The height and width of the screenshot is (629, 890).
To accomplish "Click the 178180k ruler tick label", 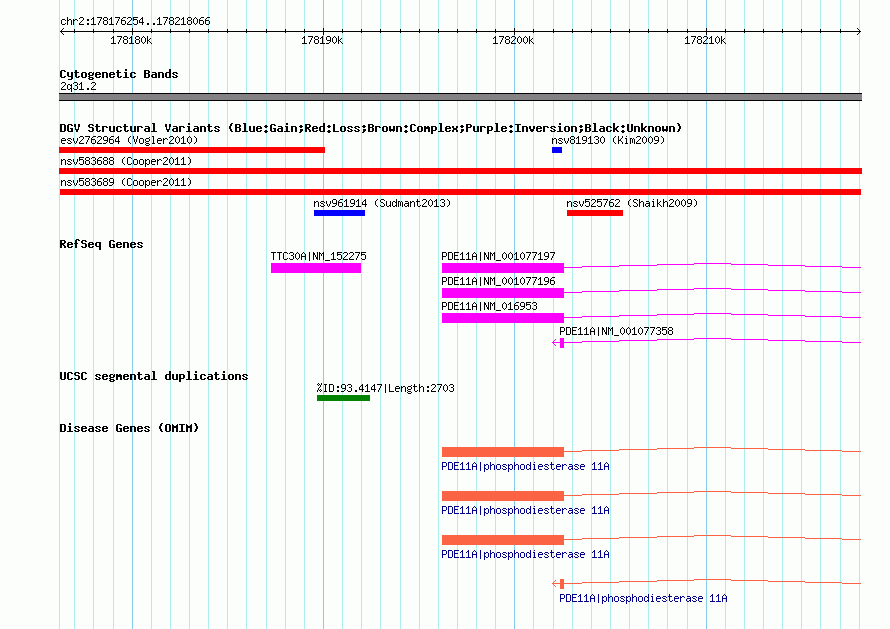I will (131, 40).
